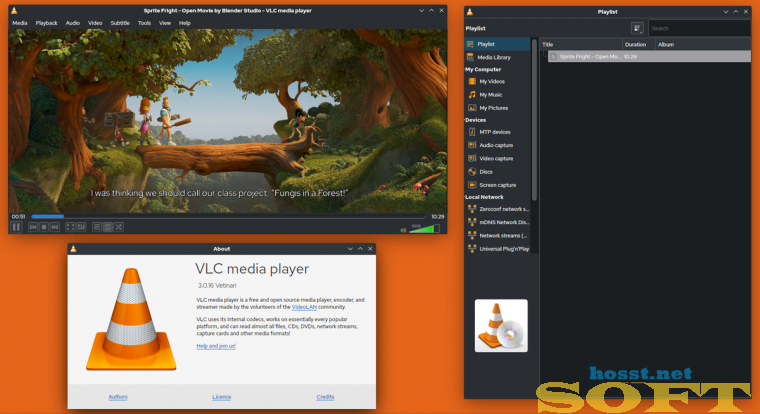Open the Video menu
The image size is (760, 414).
[x=95, y=23]
